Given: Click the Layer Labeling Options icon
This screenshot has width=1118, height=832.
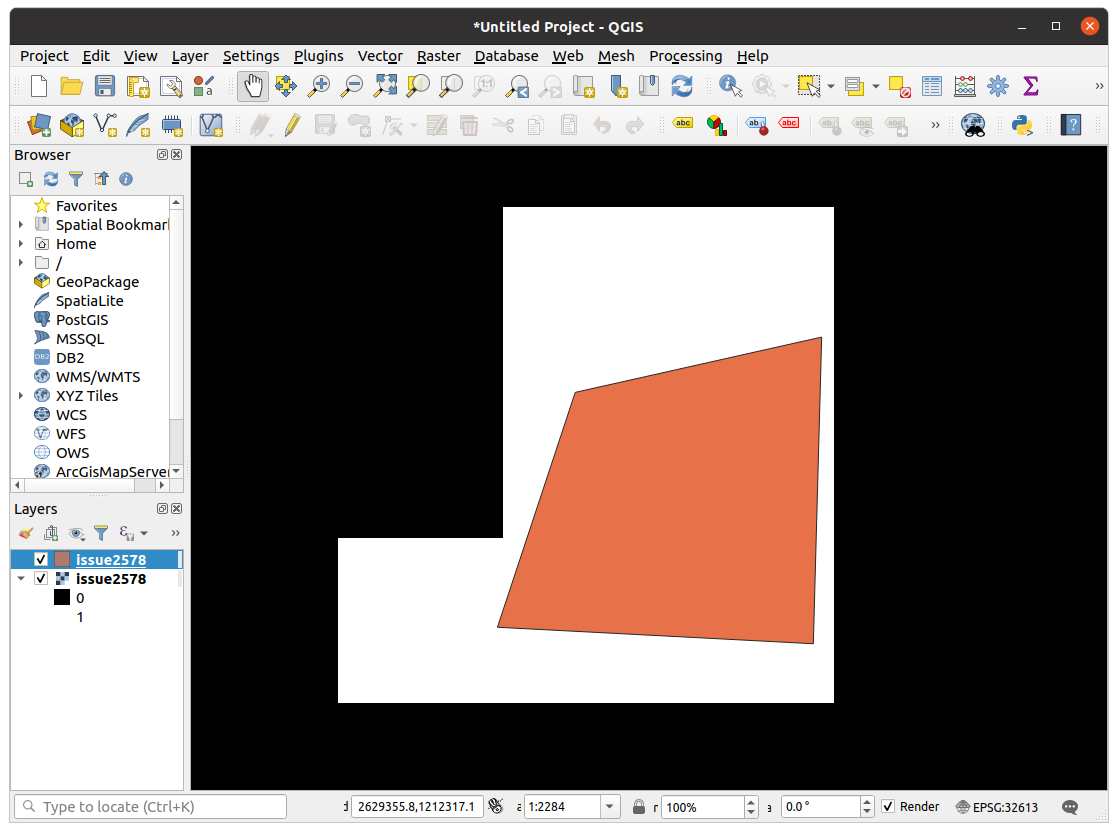Looking at the screenshot, I should pos(684,125).
